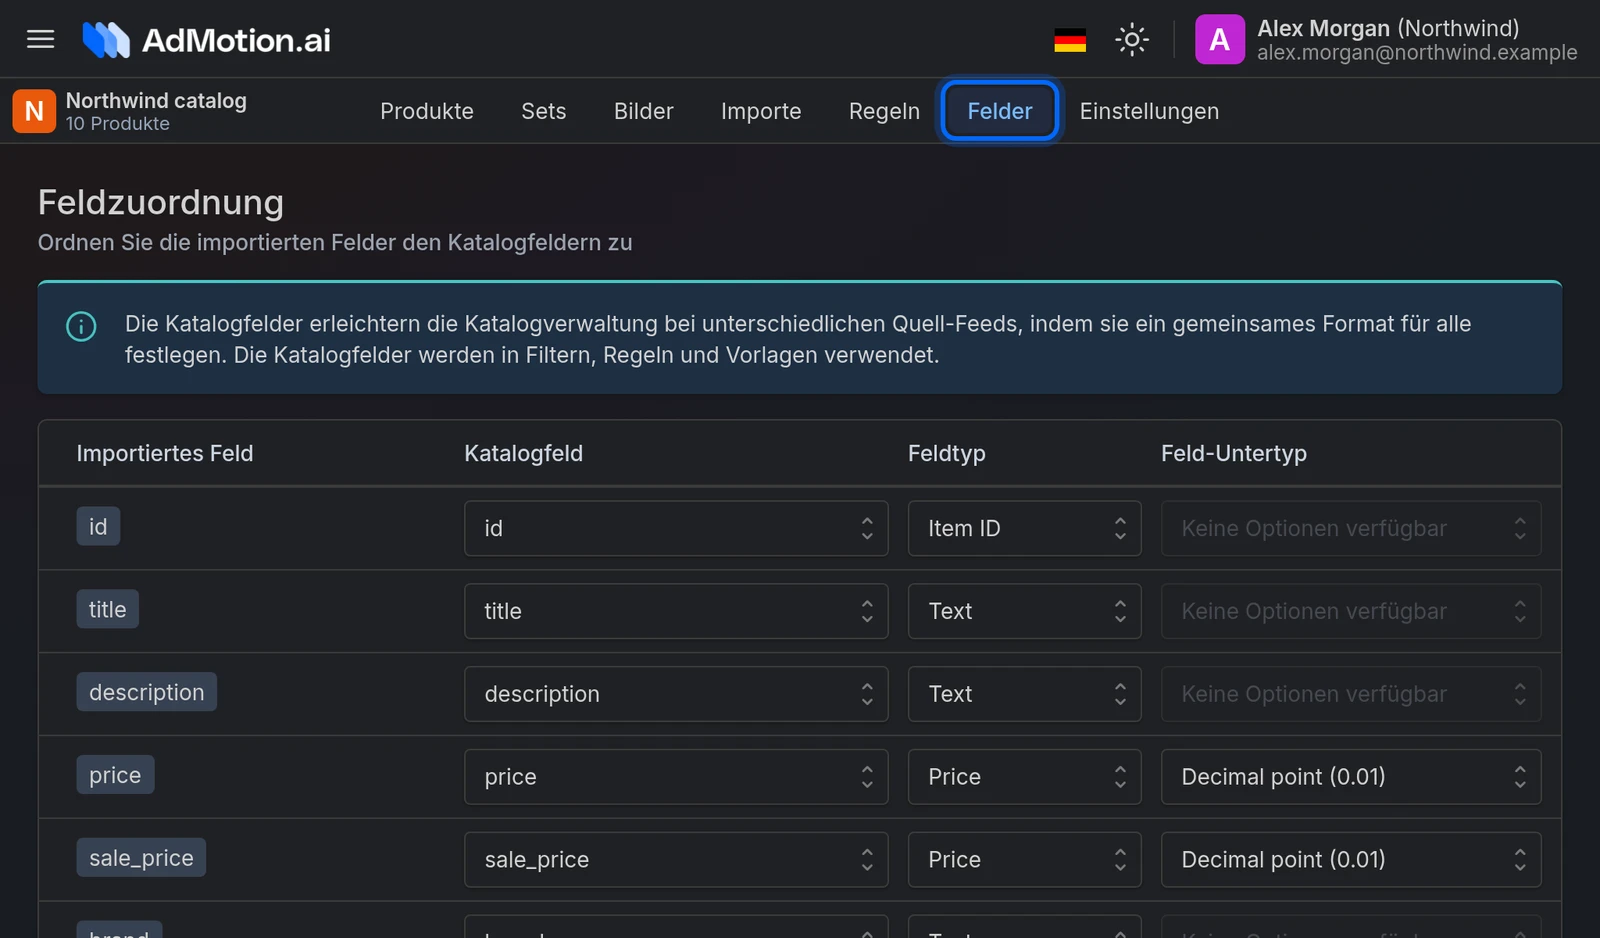This screenshot has height=938, width=1600.
Task: Open Katalogfeld dropdown showing title
Action: click(676, 611)
